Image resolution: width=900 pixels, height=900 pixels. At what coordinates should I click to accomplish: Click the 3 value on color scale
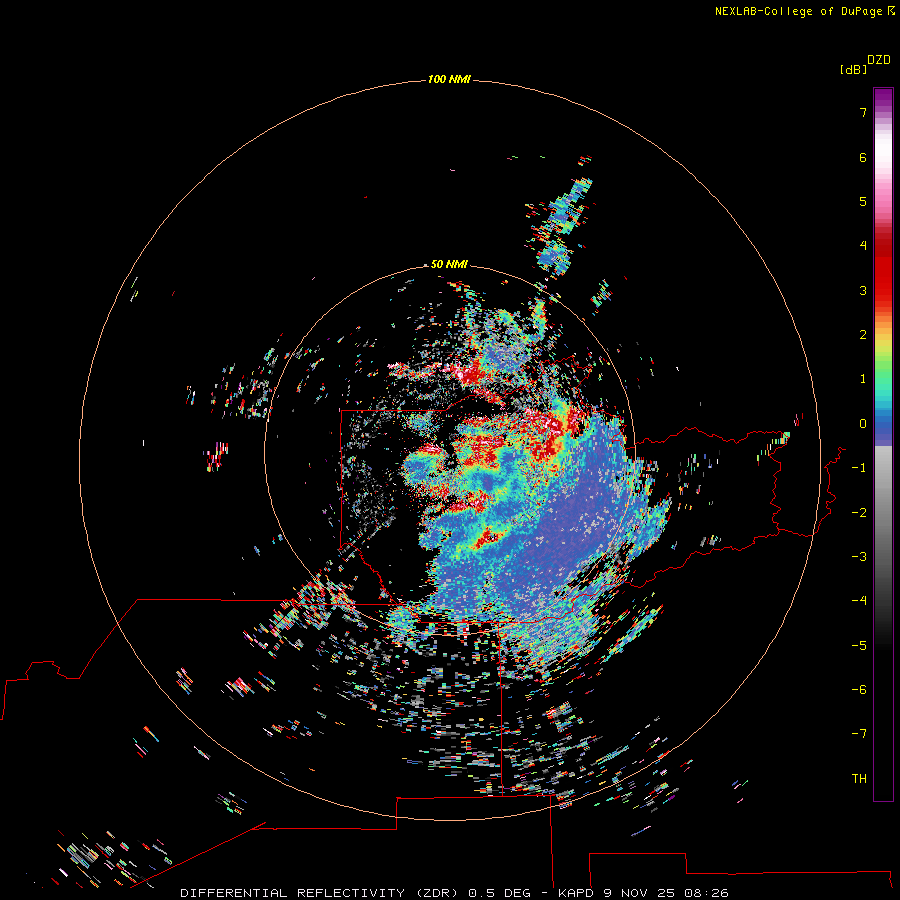(x=863, y=290)
